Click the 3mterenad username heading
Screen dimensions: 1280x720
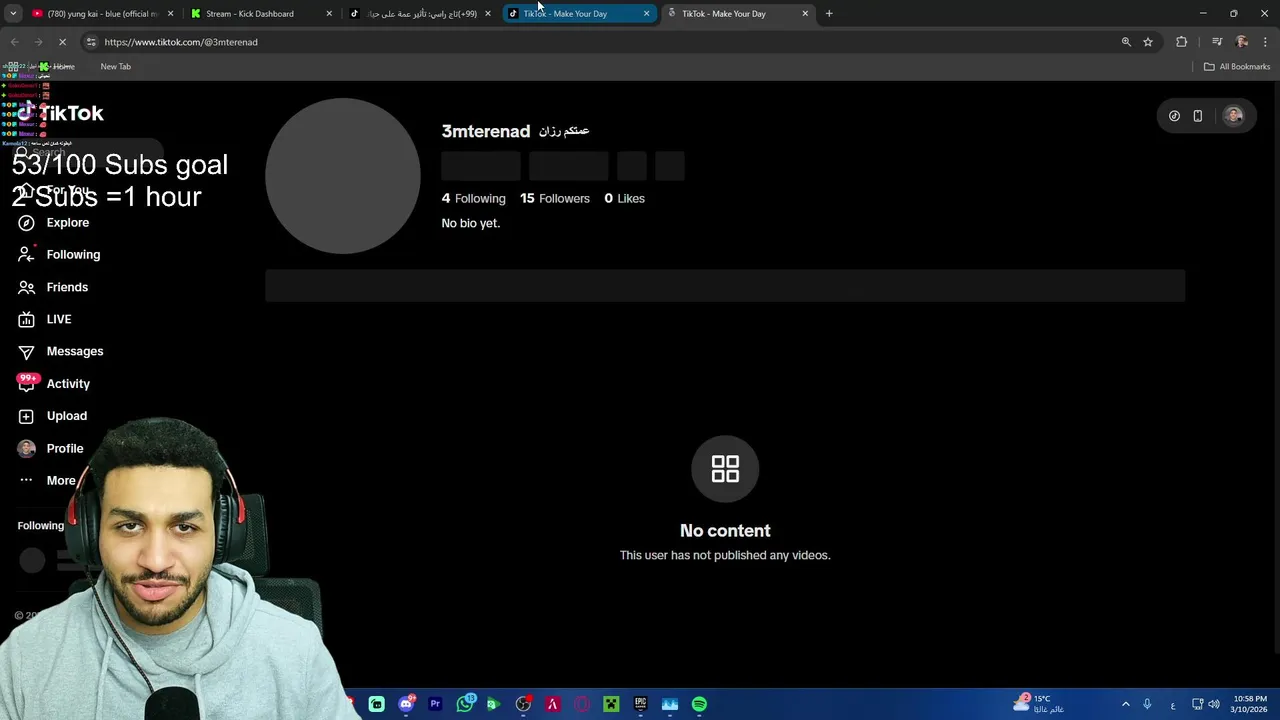(486, 131)
